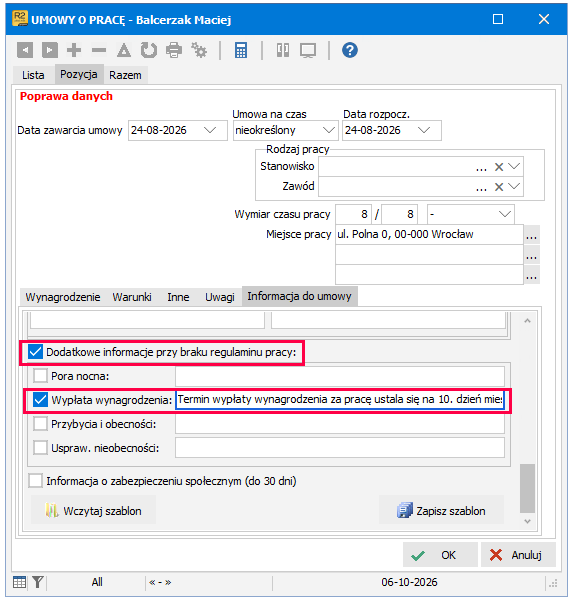575x608 pixels.
Task: Click Wypłata wynagrodzenia text field
Action: click(x=340, y=400)
